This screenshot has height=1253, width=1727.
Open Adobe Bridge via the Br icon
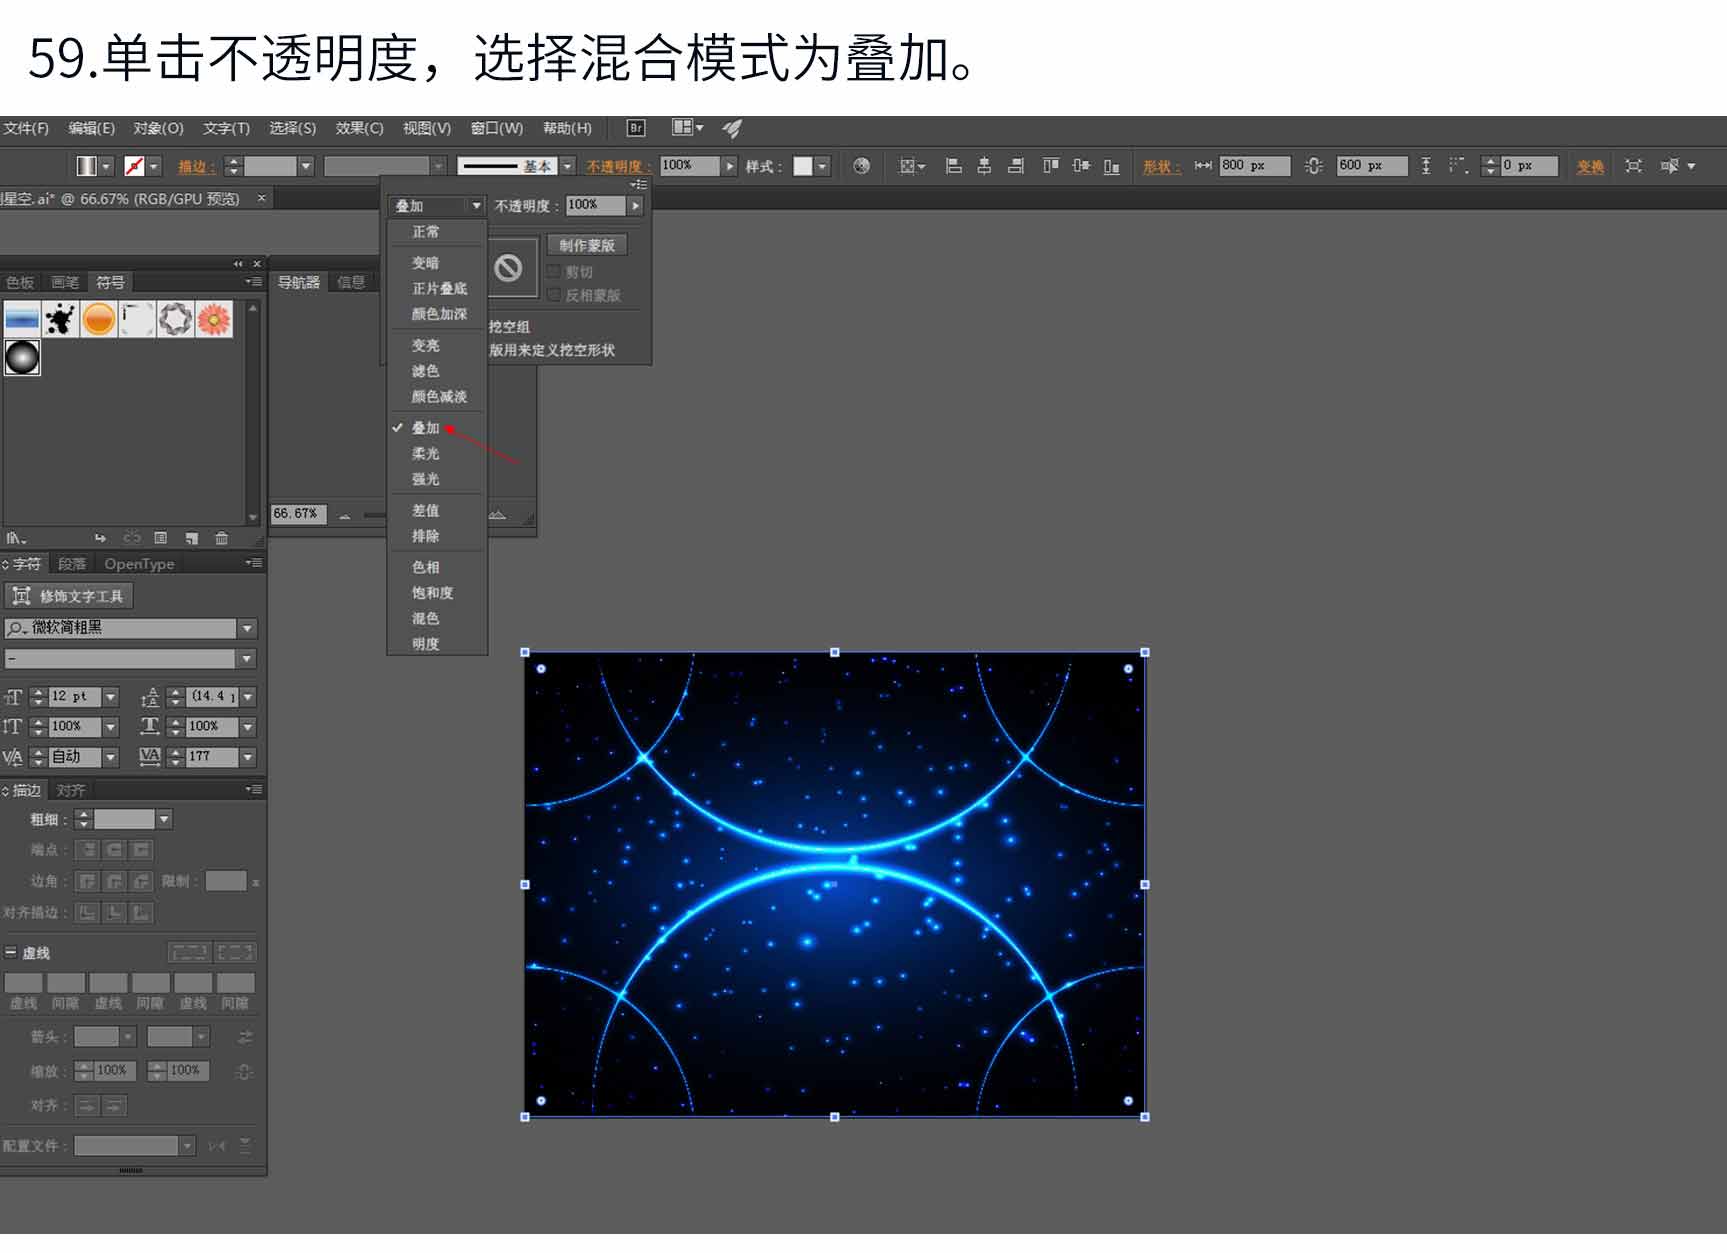(x=636, y=128)
